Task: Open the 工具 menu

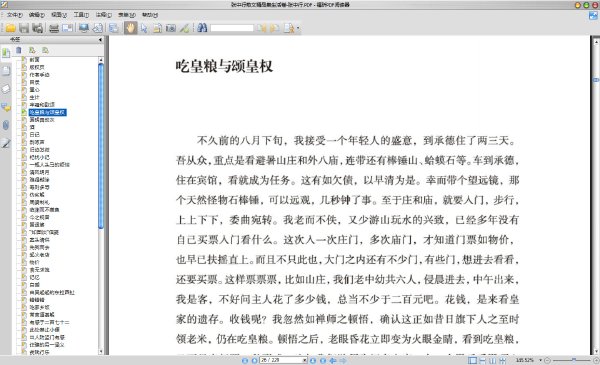Action: 81,15
